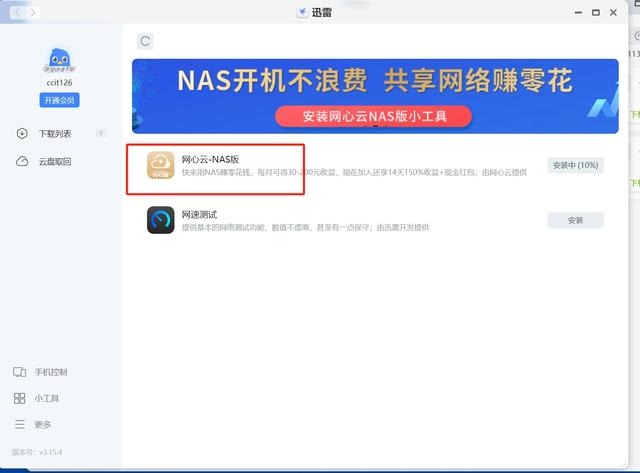This screenshot has height=473, width=640.
Task: Click the 网速测试 description text
Action: tap(305, 227)
